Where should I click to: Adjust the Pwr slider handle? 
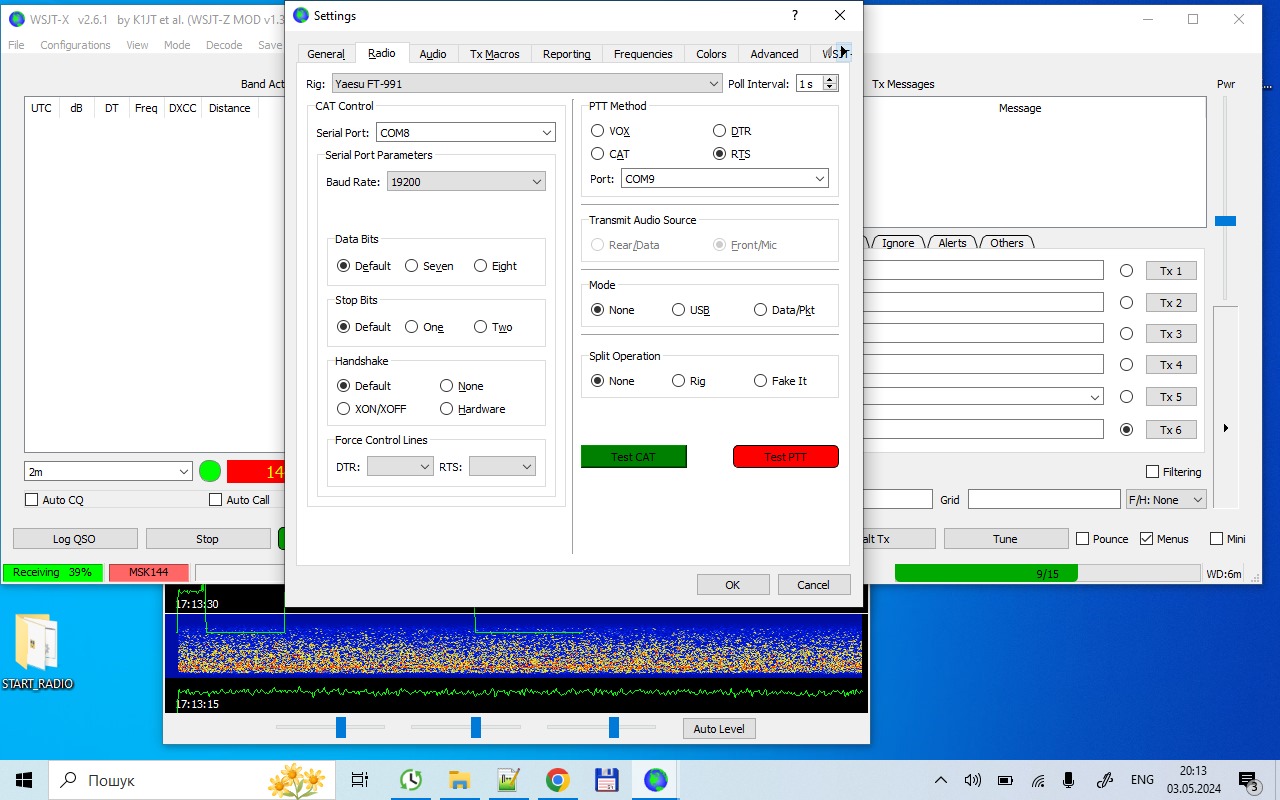click(1225, 221)
